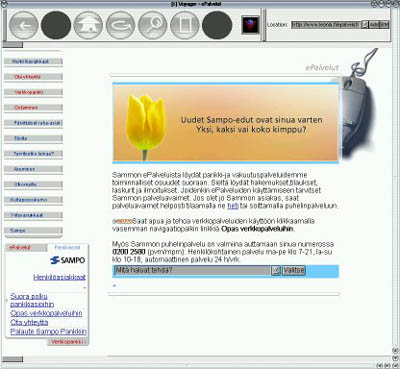Open the underlined 'Ota yhteyttä' link

29,322
